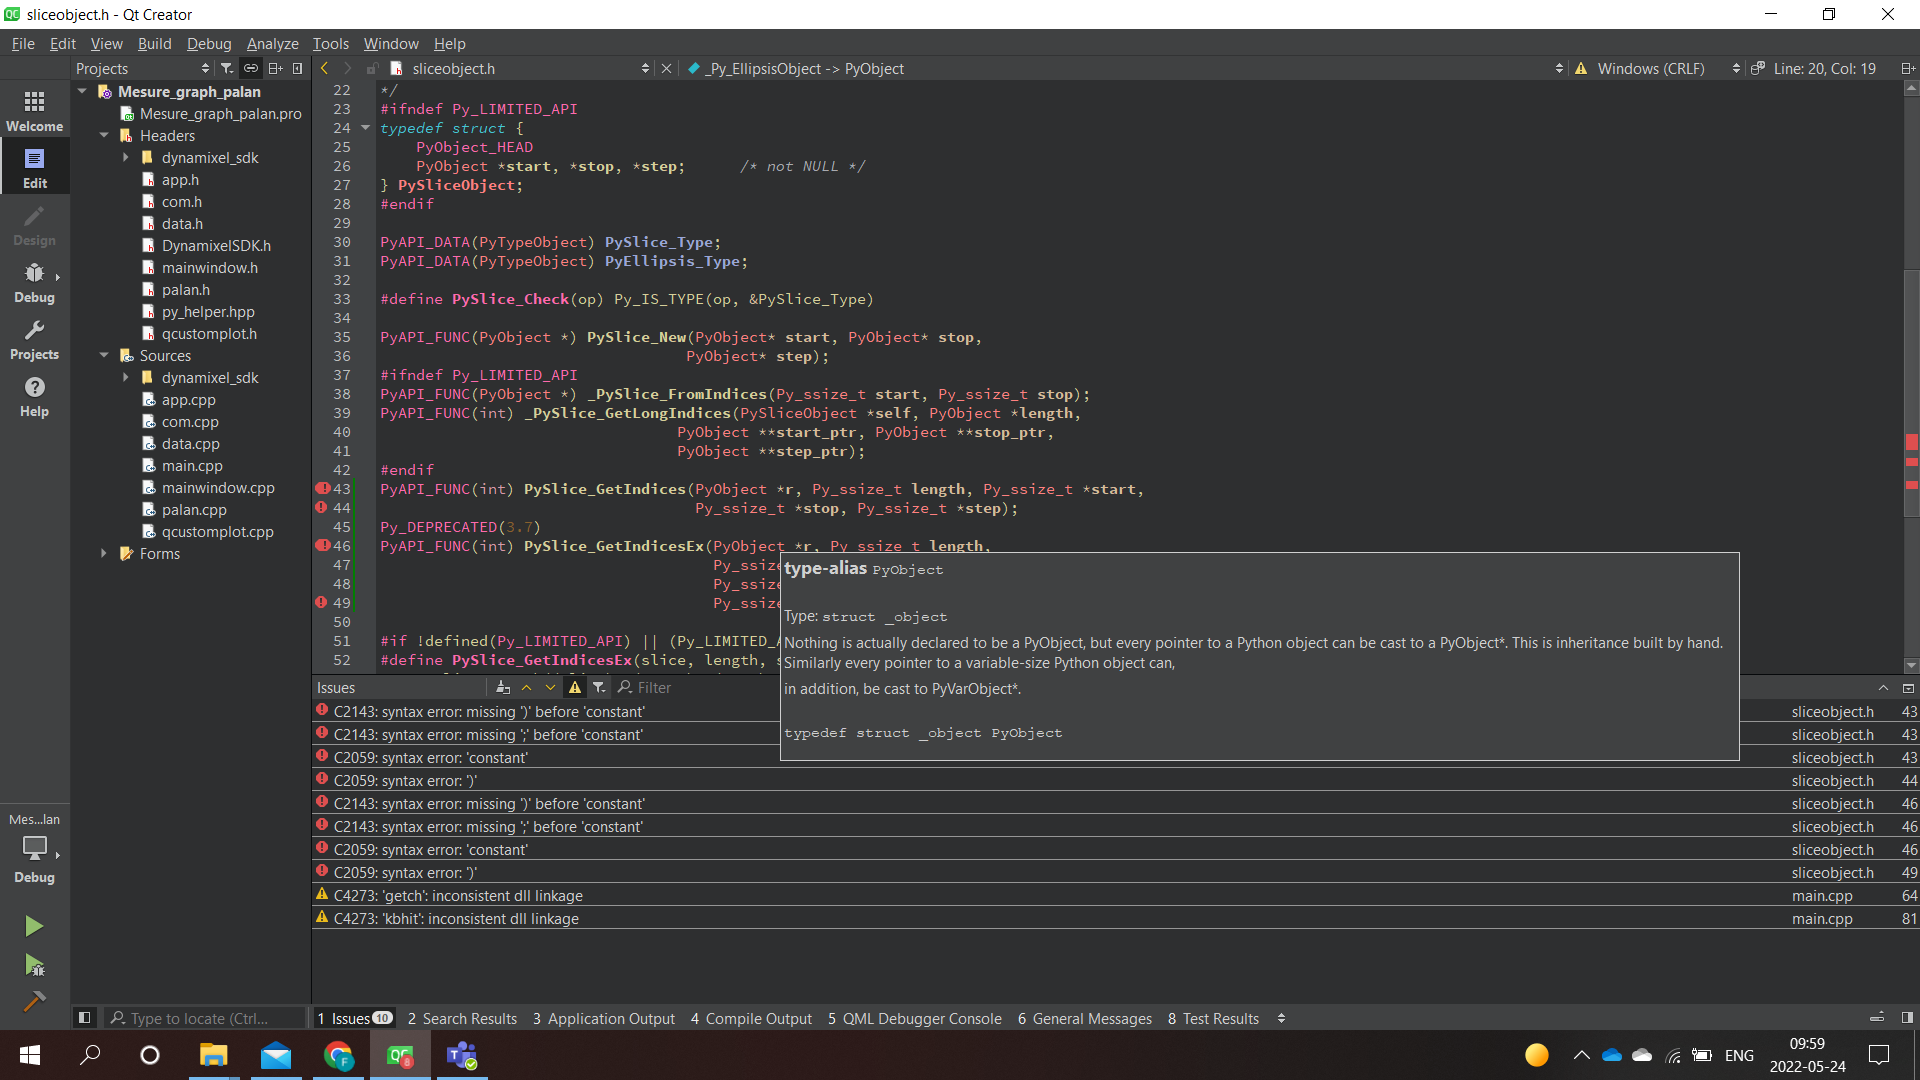Open qcustomplot.h header file
This screenshot has height=1080, width=1920.
pyautogui.click(x=209, y=333)
